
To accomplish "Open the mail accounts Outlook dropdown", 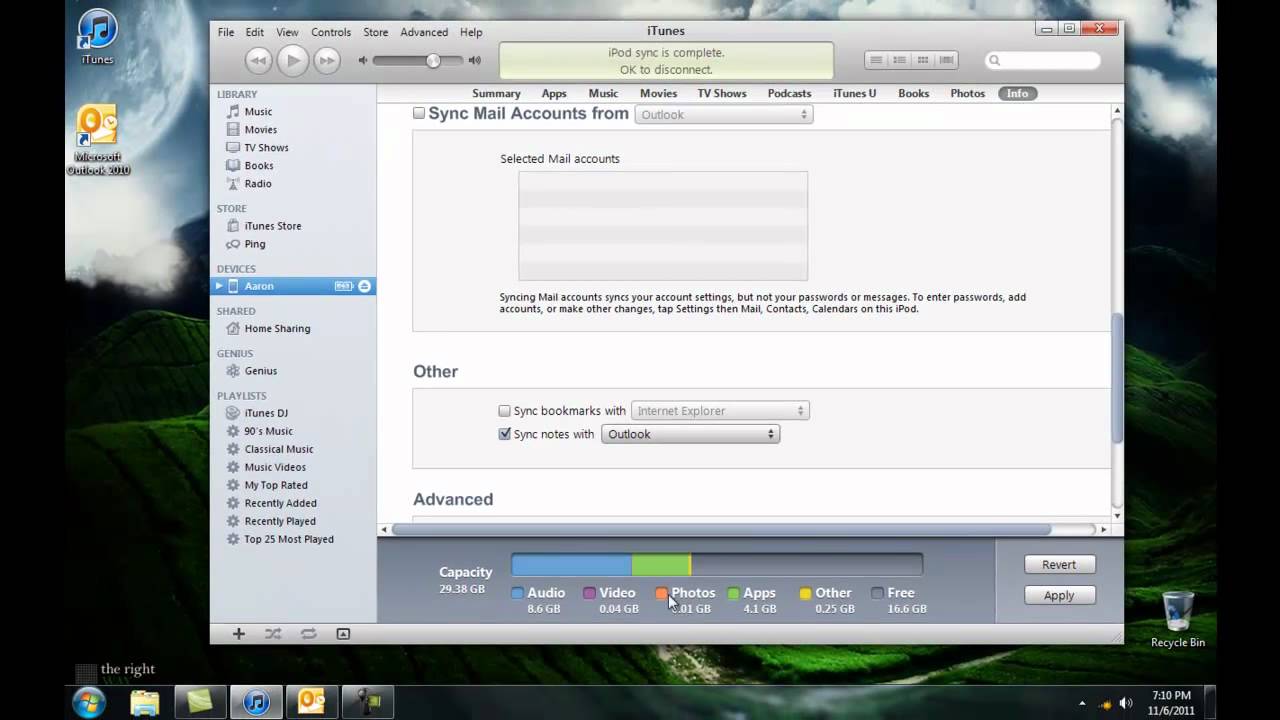I will pos(724,115).
